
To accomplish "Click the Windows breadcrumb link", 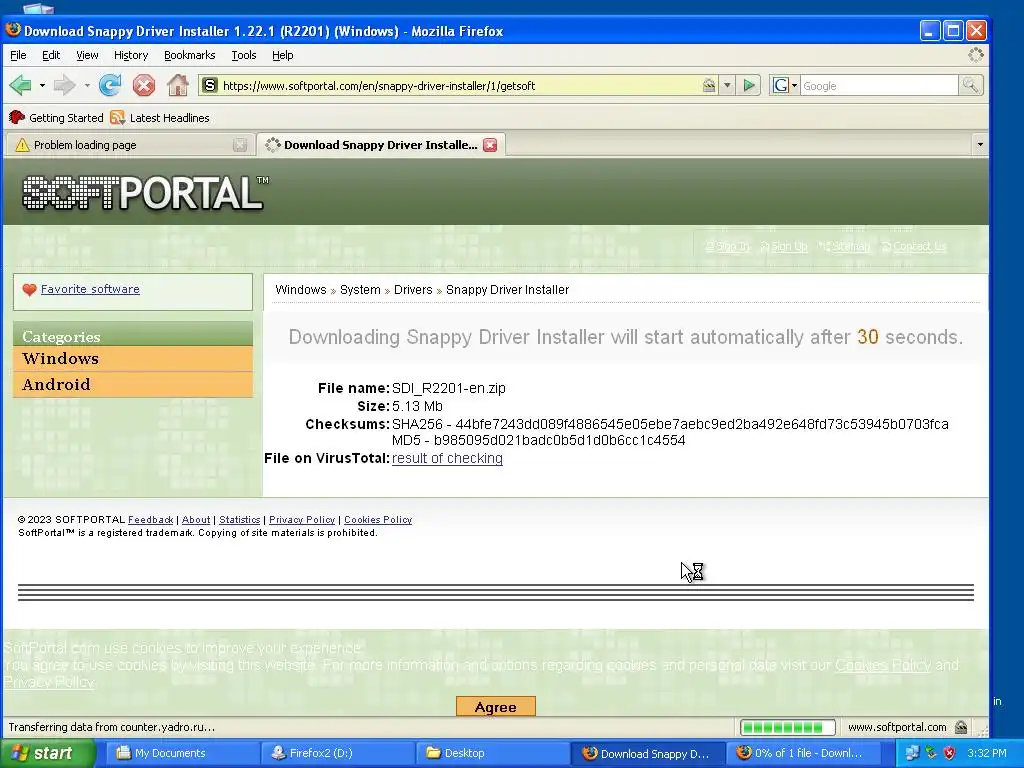I will tap(300, 289).
